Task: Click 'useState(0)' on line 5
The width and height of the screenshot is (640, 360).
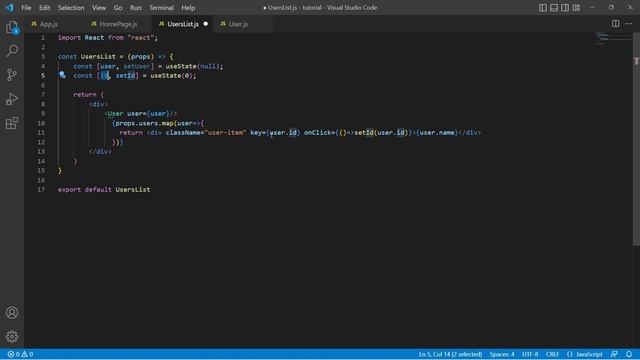Action: coord(171,76)
